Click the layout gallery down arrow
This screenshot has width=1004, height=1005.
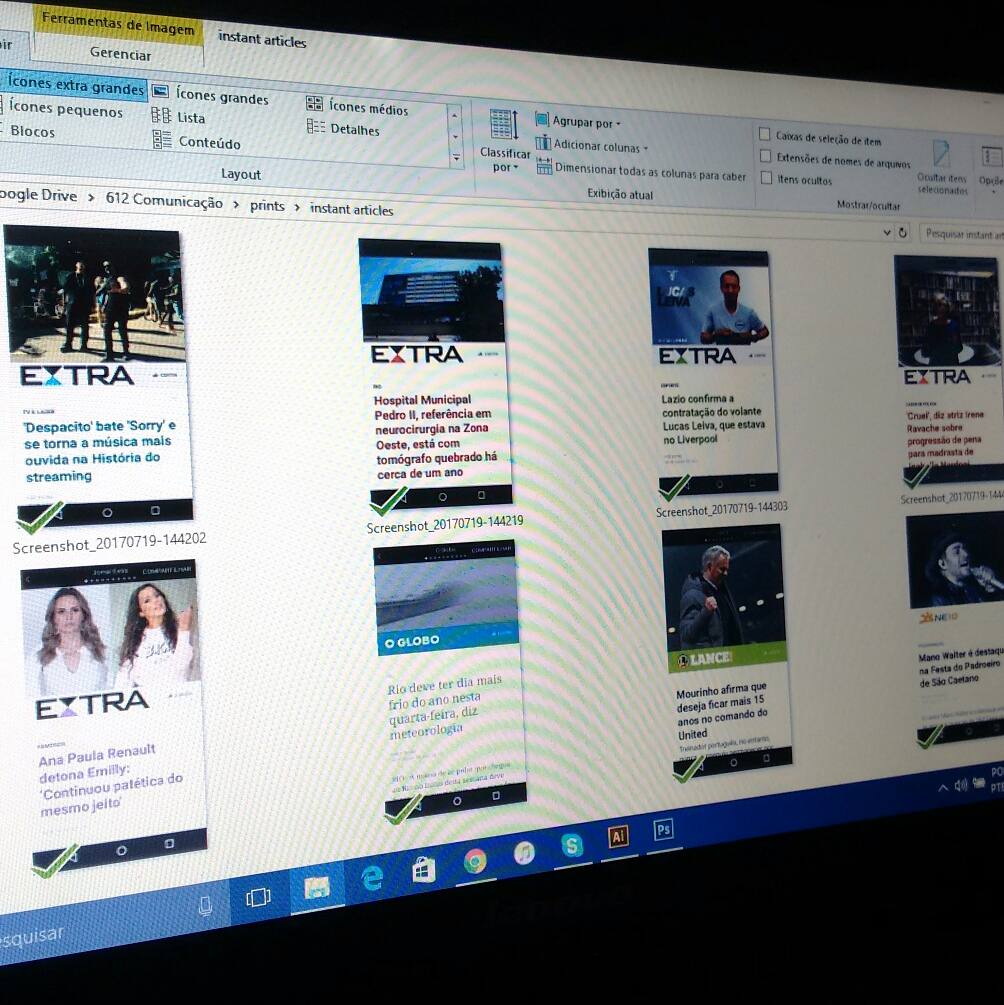(455, 137)
